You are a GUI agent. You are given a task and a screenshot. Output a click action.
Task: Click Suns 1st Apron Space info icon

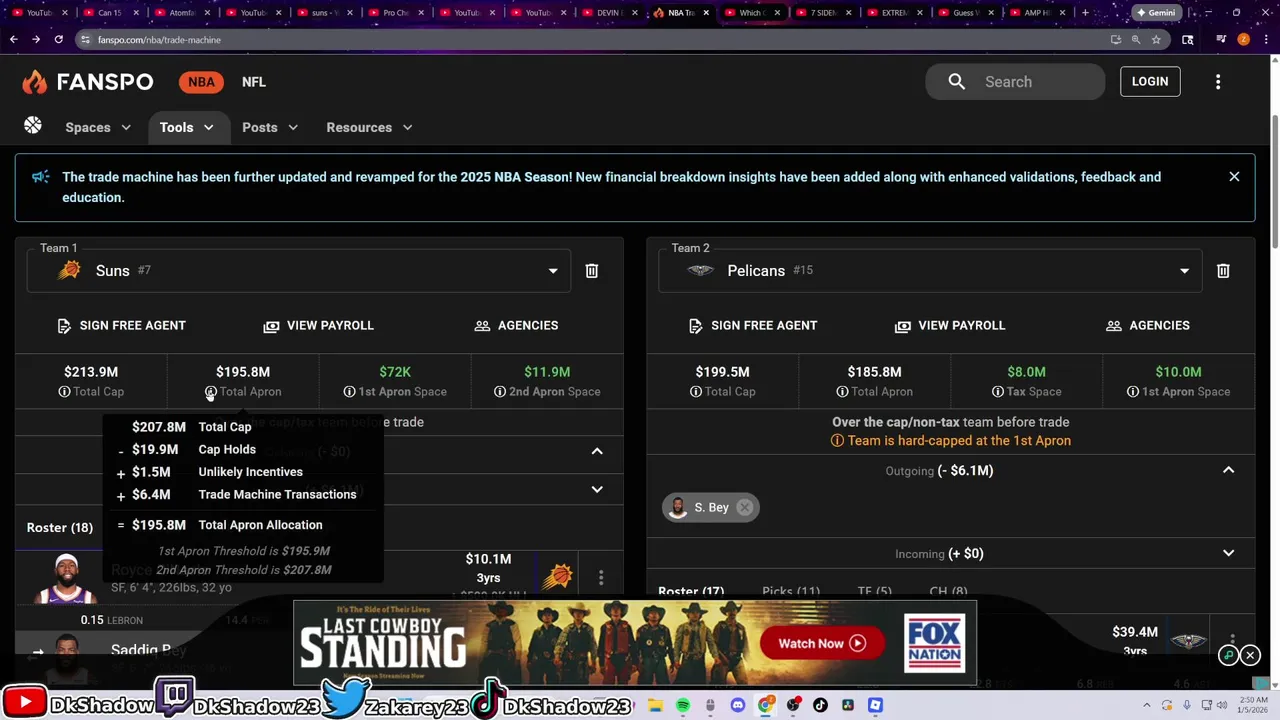coord(349,392)
